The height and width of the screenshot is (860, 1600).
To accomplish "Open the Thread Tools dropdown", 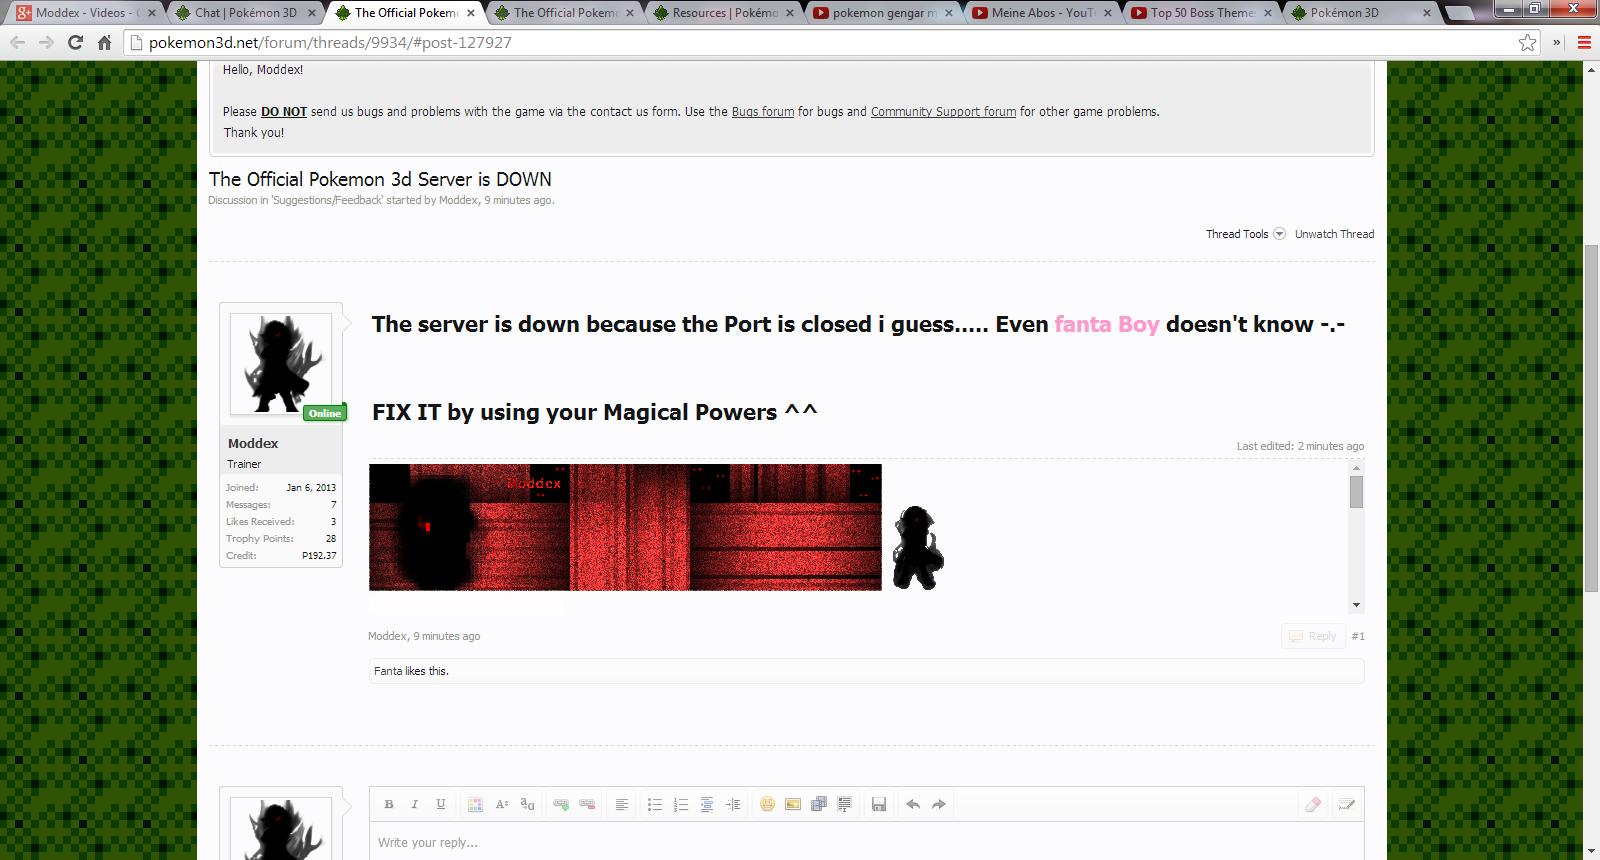I will coord(1245,234).
